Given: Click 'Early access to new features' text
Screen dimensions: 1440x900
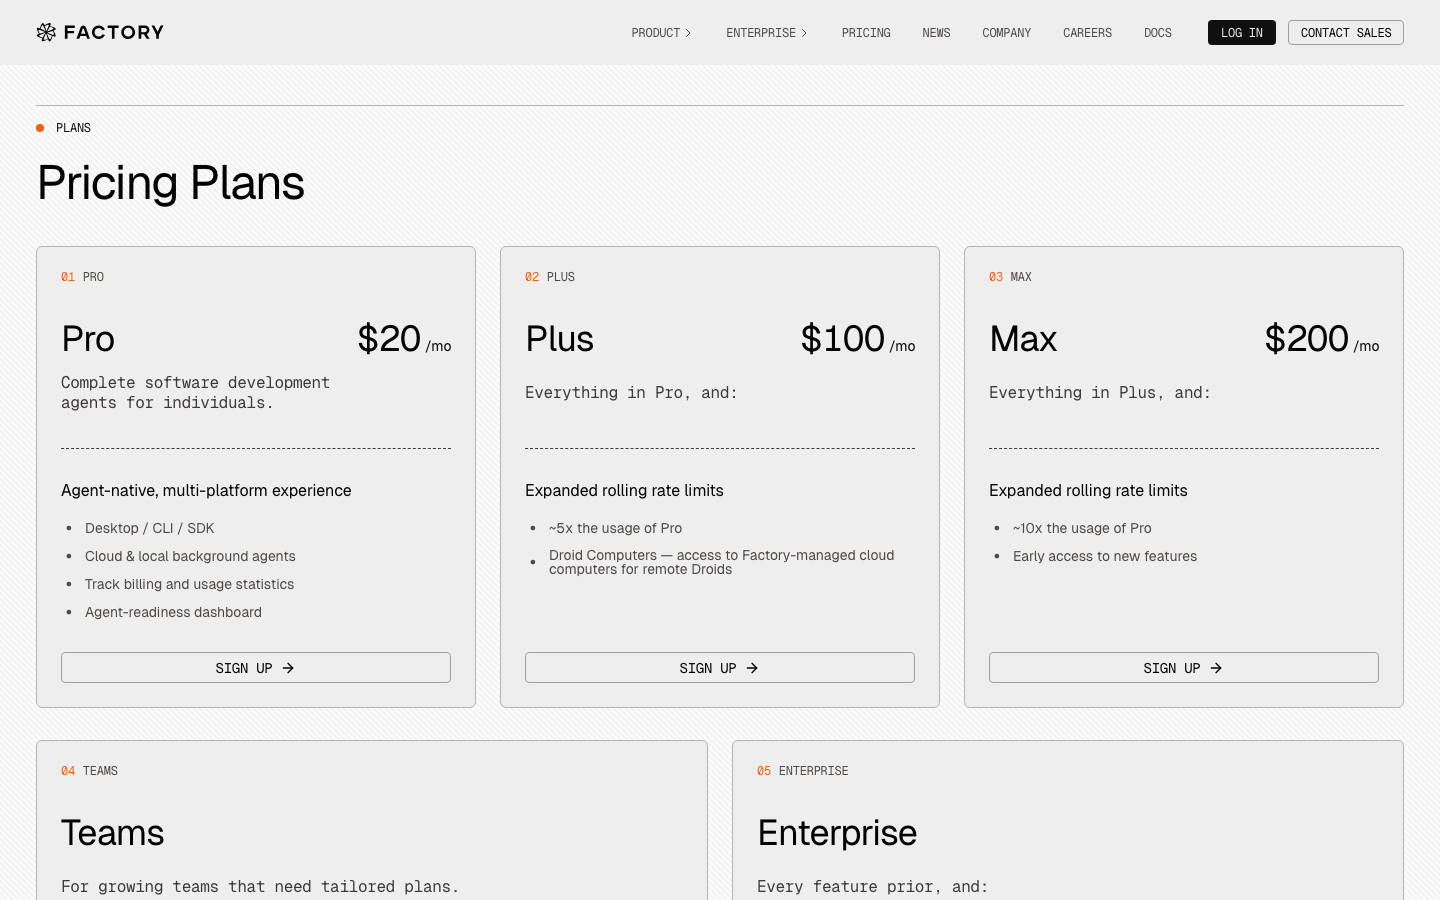Looking at the screenshot, I should coord(1105,556).
